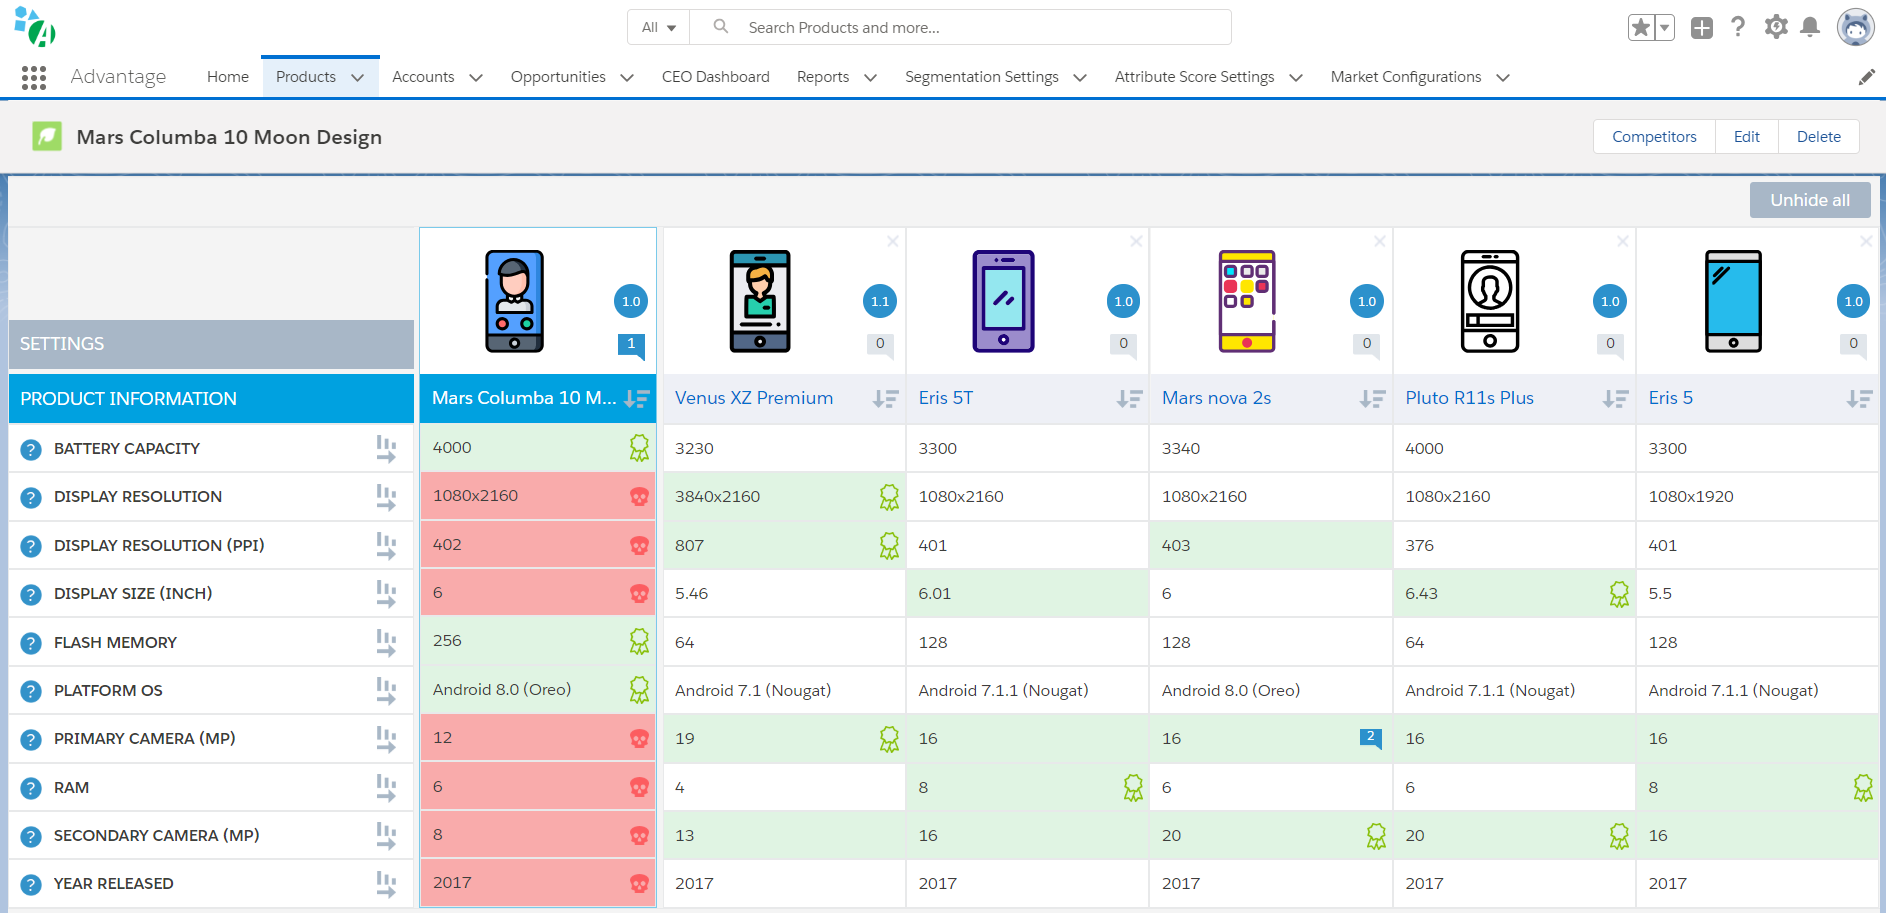Expand the Market Configurations menu chevron
The width and height of the screenshot is (1886, 913).
1503,78
